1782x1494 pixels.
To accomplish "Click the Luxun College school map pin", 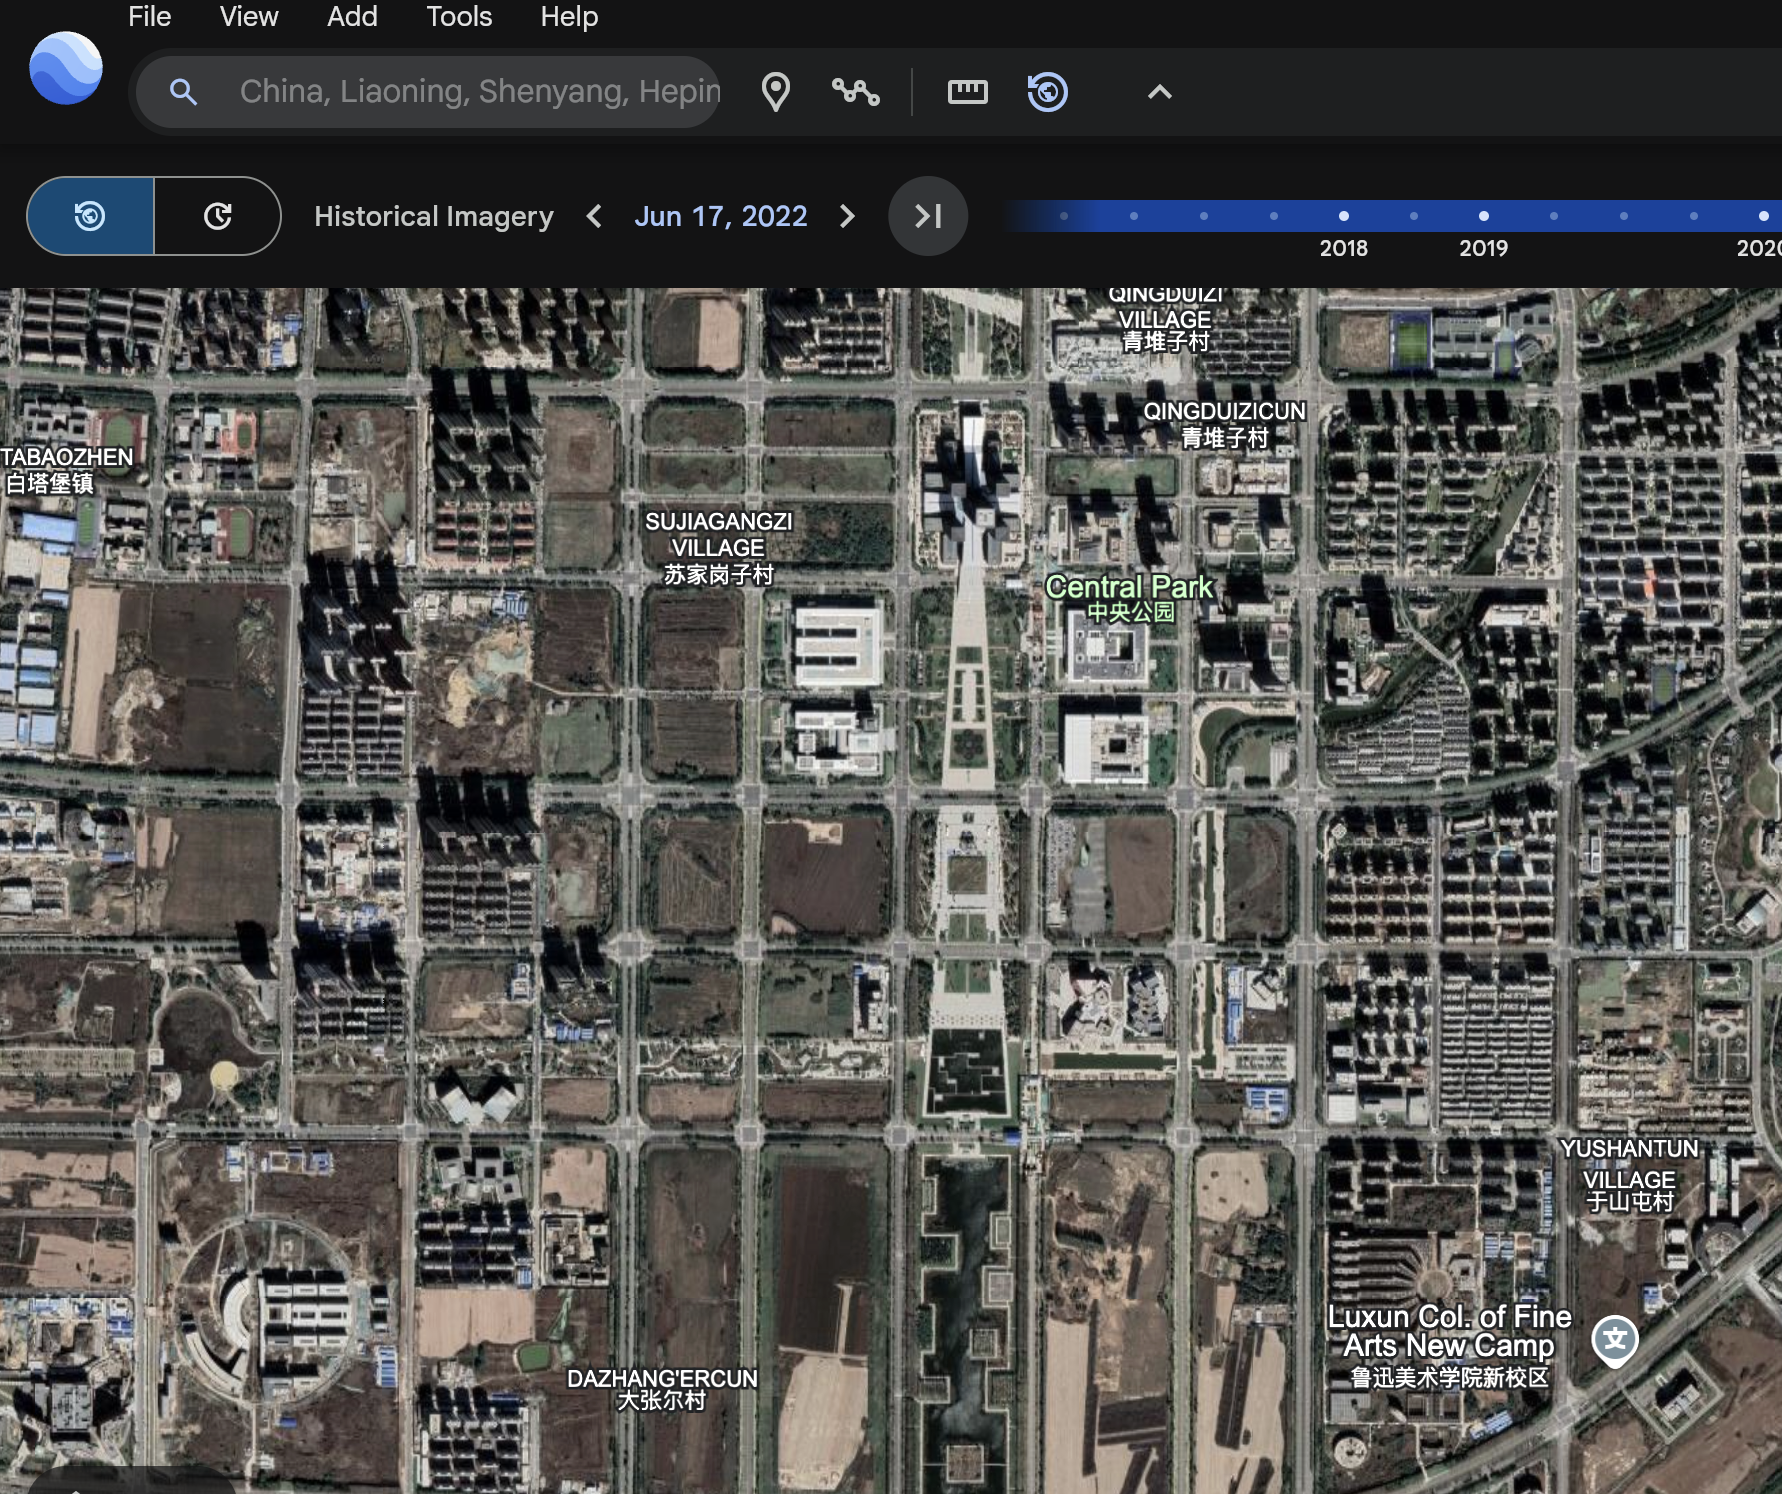I will tap(1614, 1340).
